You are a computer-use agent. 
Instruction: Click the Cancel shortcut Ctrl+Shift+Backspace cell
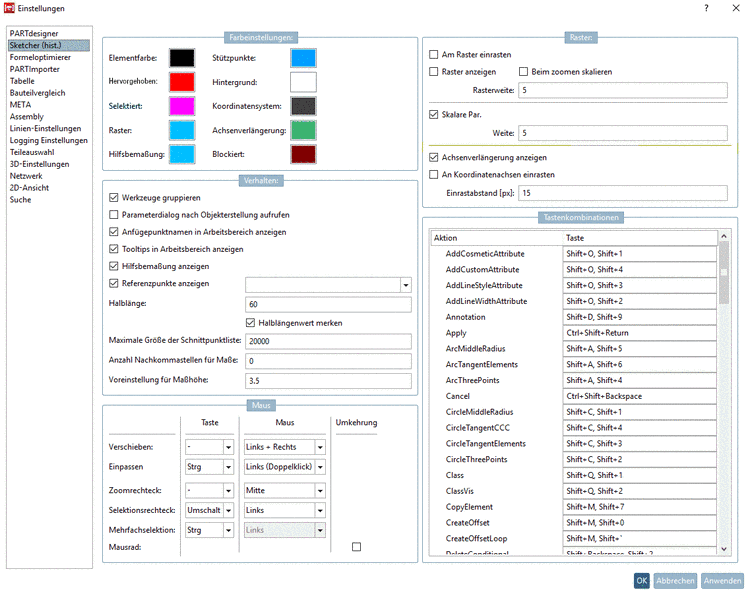click(x=640, y=396)
